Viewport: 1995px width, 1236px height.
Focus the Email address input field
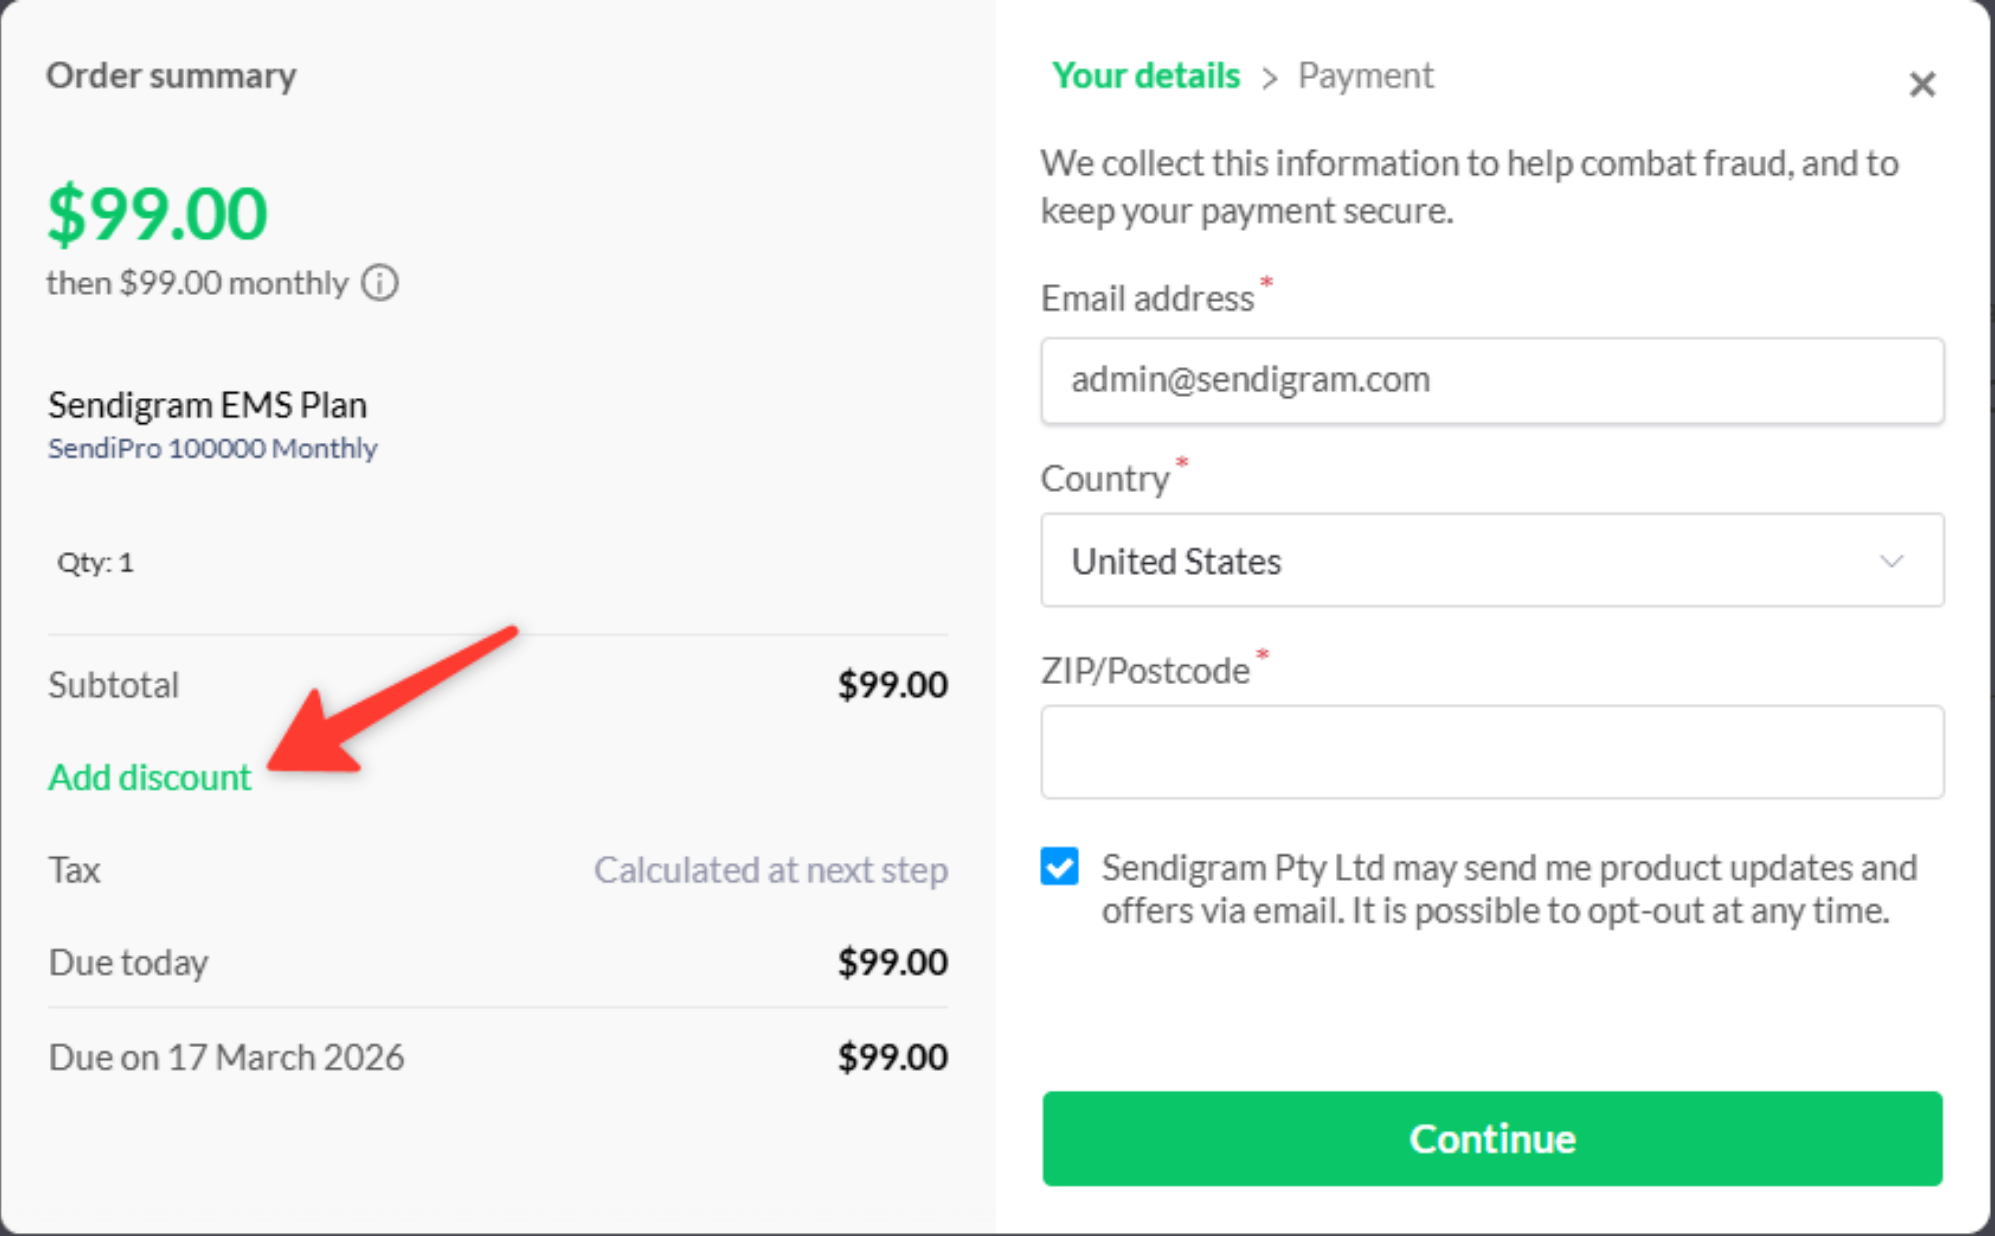pyautogui.click(x=1490, y=380)
